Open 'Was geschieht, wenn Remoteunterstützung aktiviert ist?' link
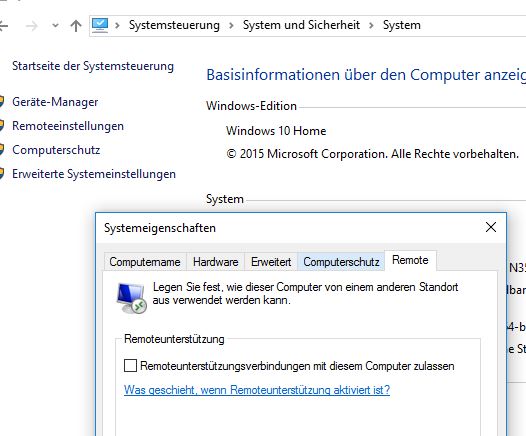 [257, 390]
